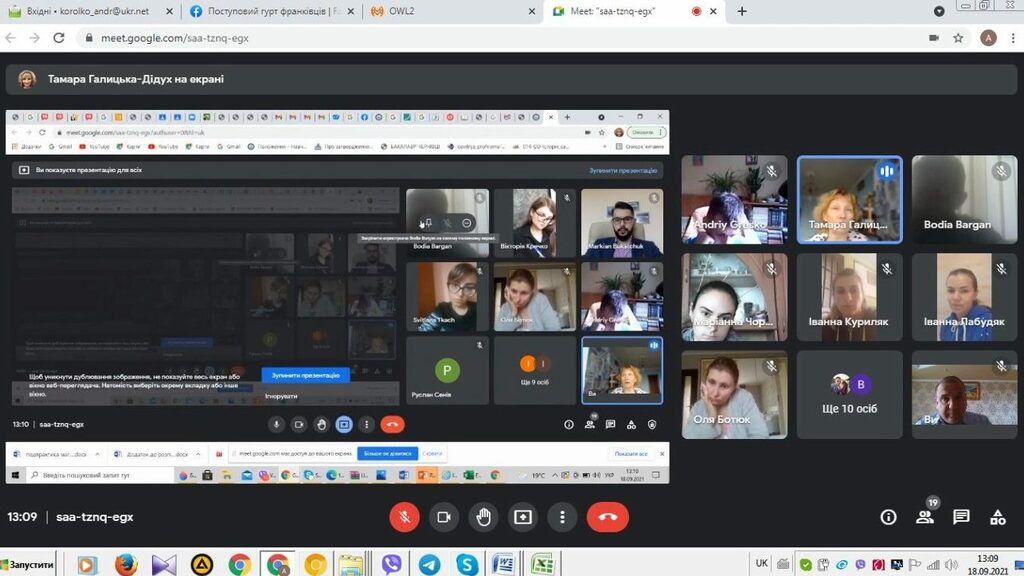Open Telegram from the taskbar

[x=429, y=564]
